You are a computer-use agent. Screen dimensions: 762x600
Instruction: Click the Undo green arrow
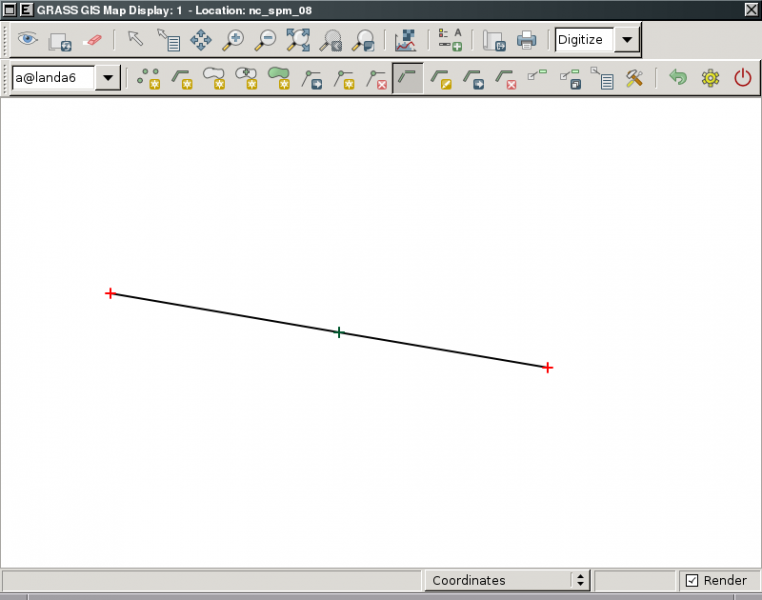pyautogui.click(x=678, y=78)
